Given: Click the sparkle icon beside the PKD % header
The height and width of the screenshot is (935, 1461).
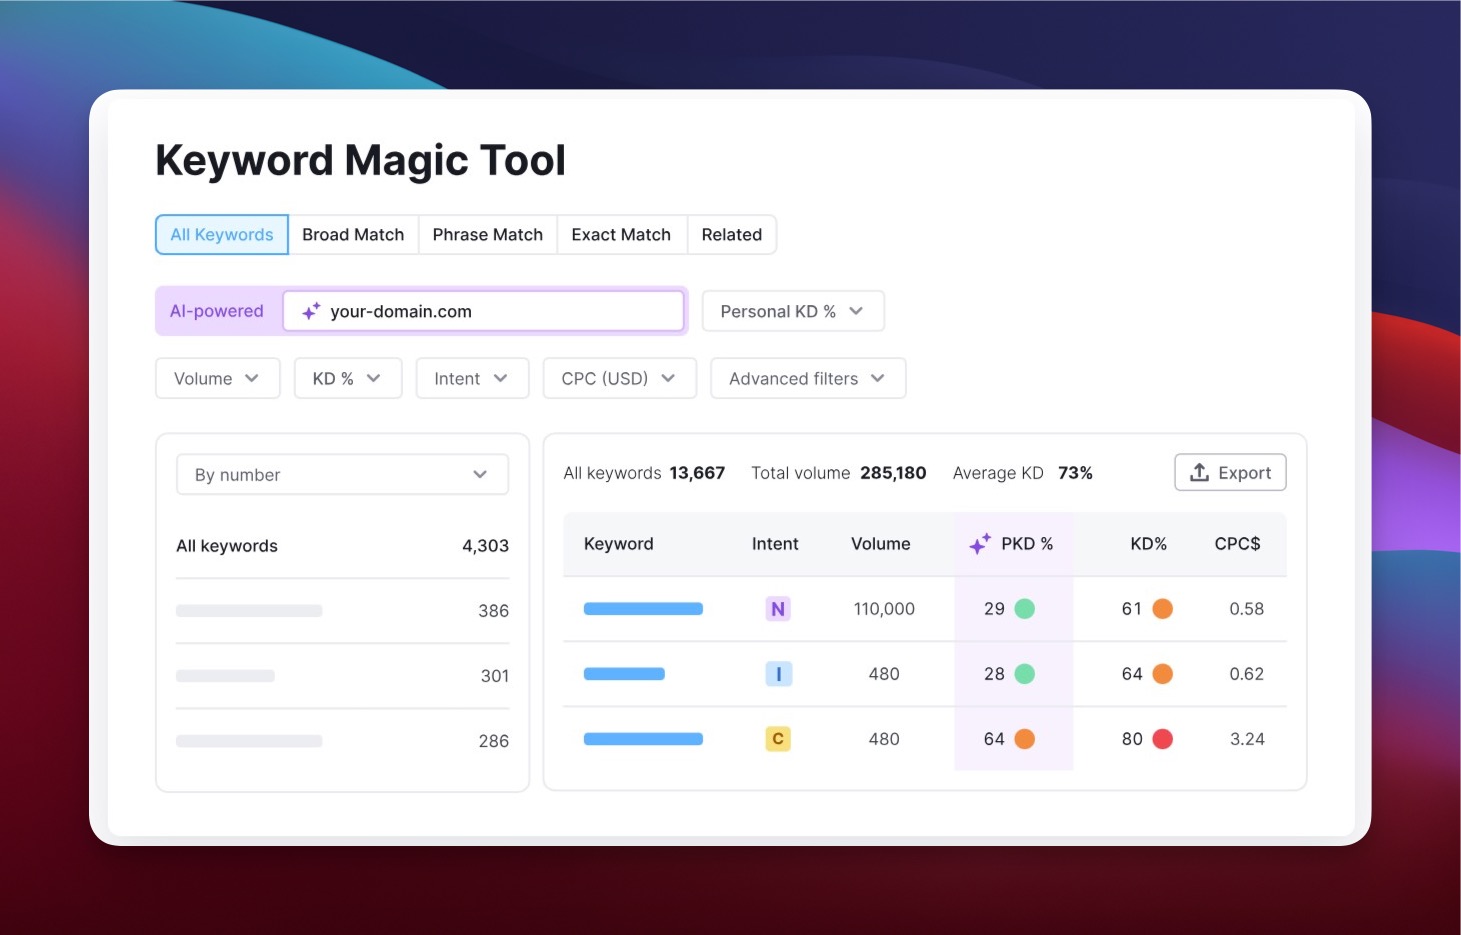Looking at the screenshot, I should 978,543.
